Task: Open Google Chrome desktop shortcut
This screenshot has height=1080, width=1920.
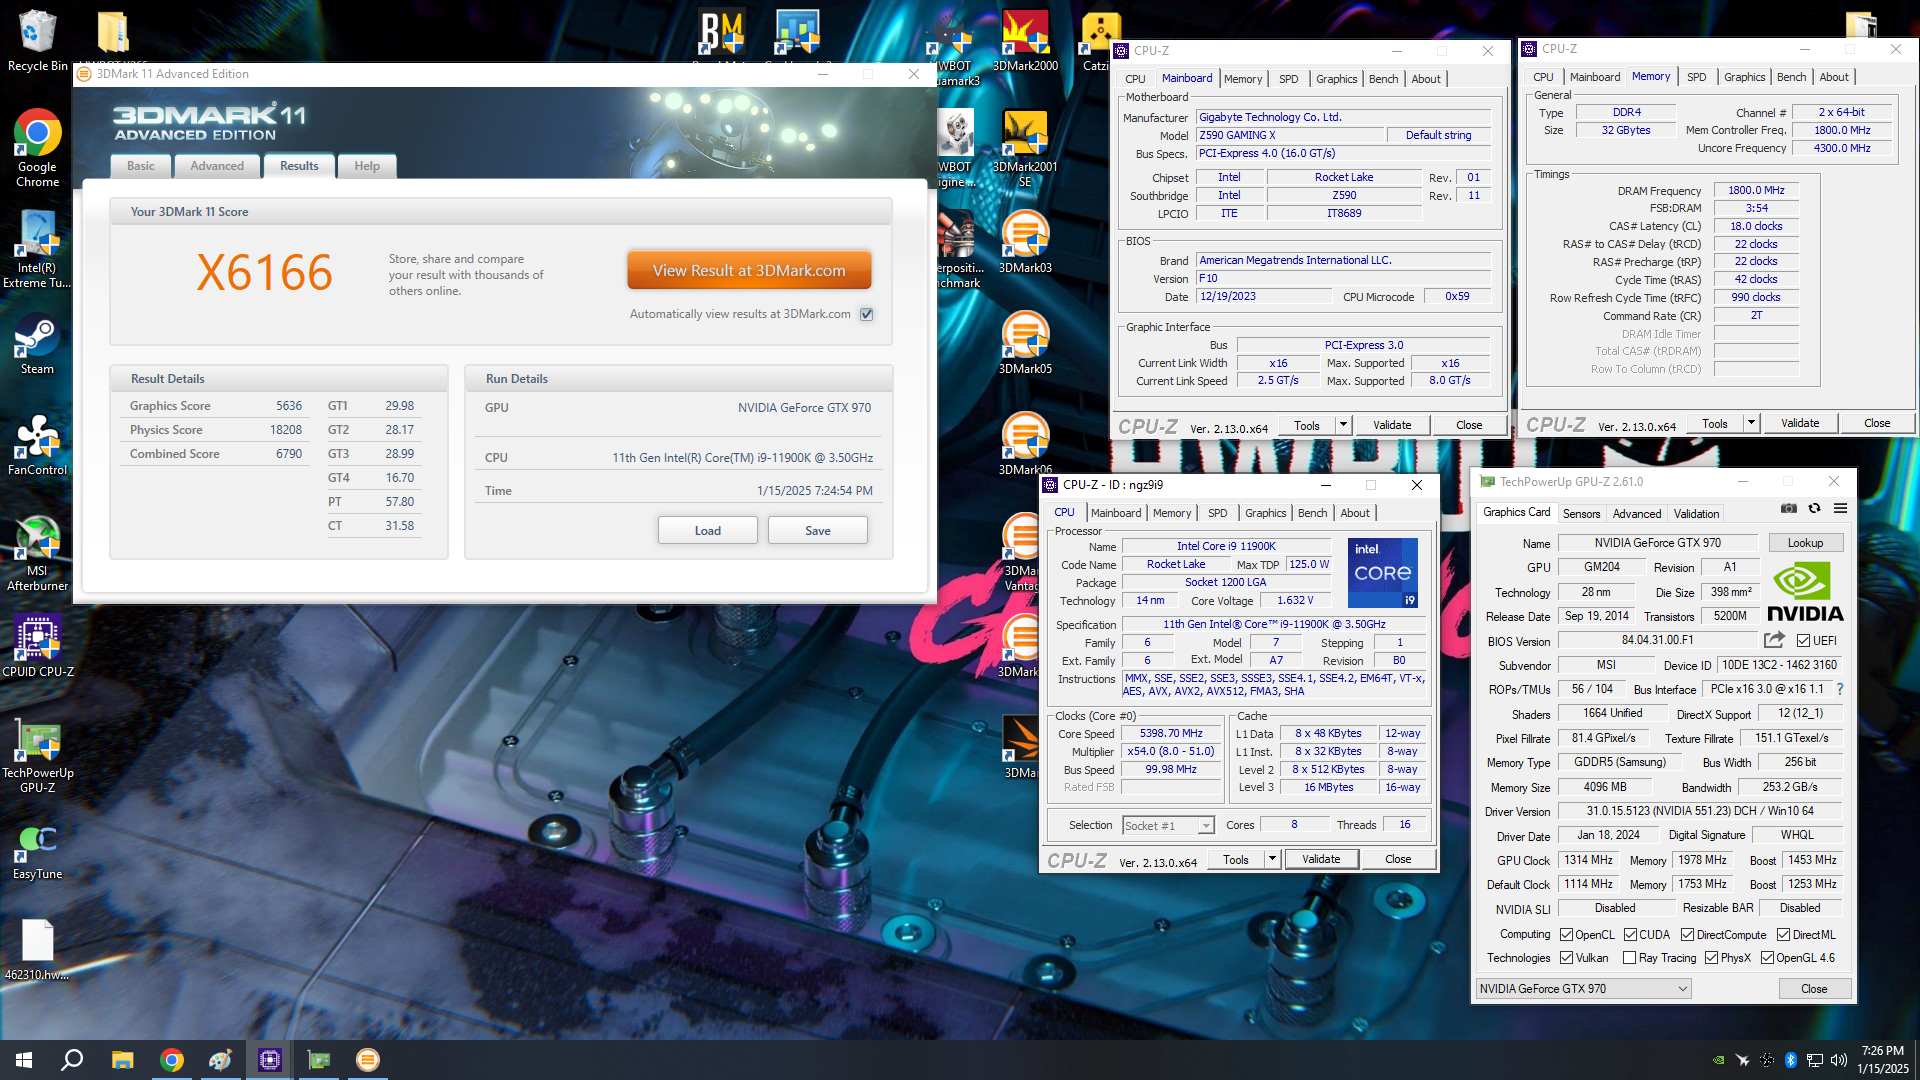Action: click(x=38, y=148)
